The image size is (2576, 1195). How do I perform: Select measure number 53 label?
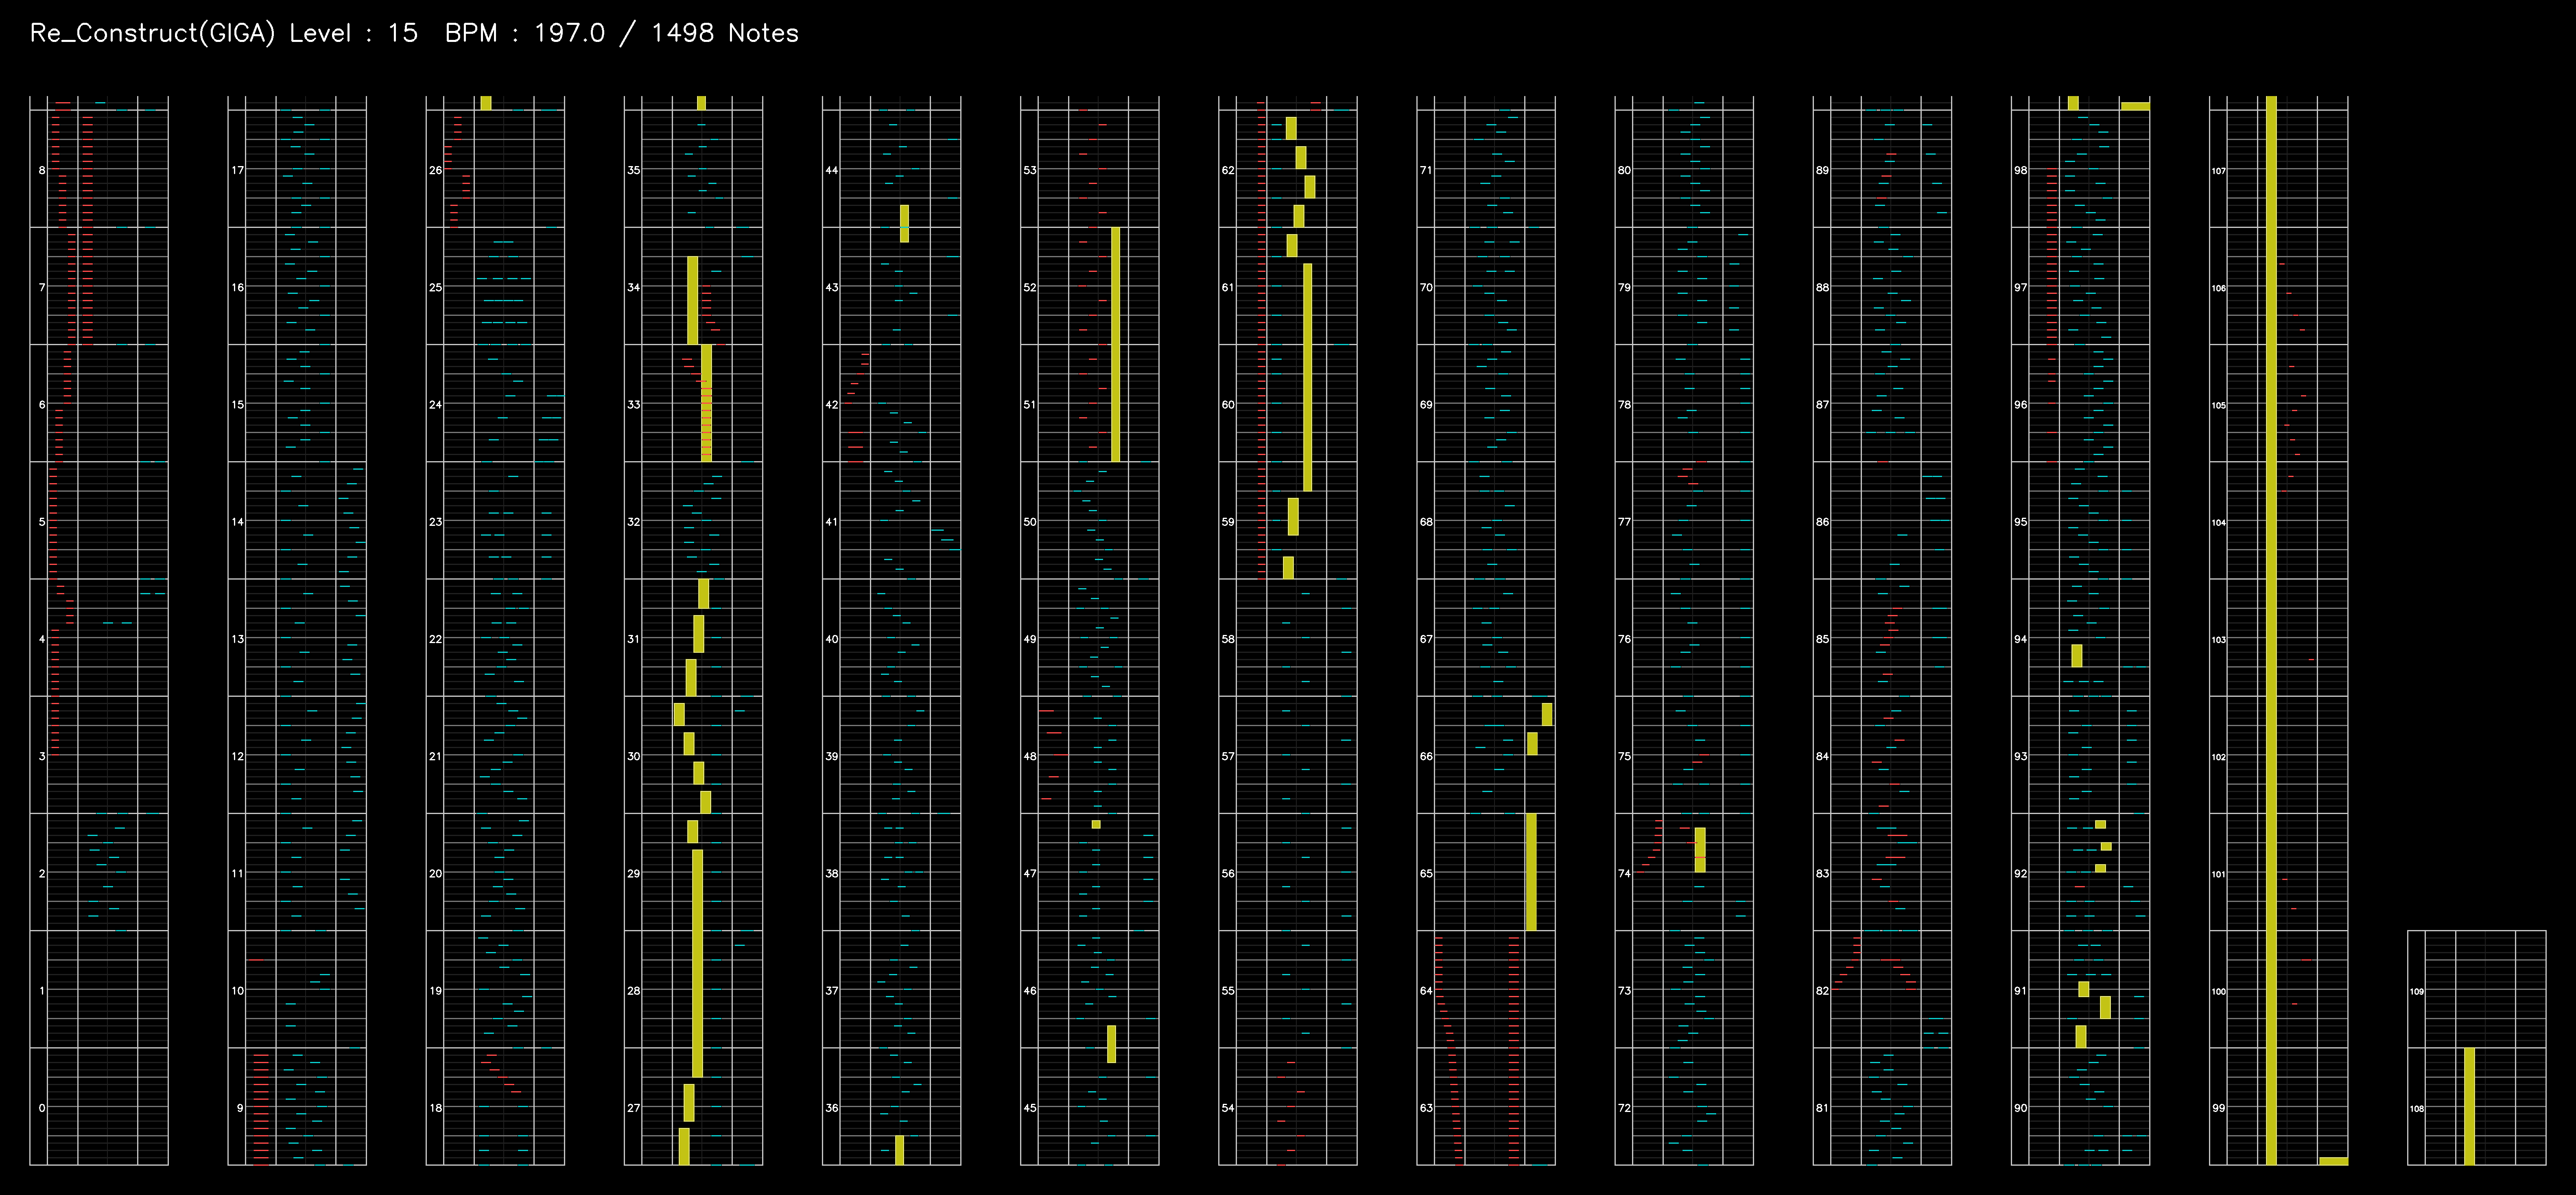coord(1030,170)
